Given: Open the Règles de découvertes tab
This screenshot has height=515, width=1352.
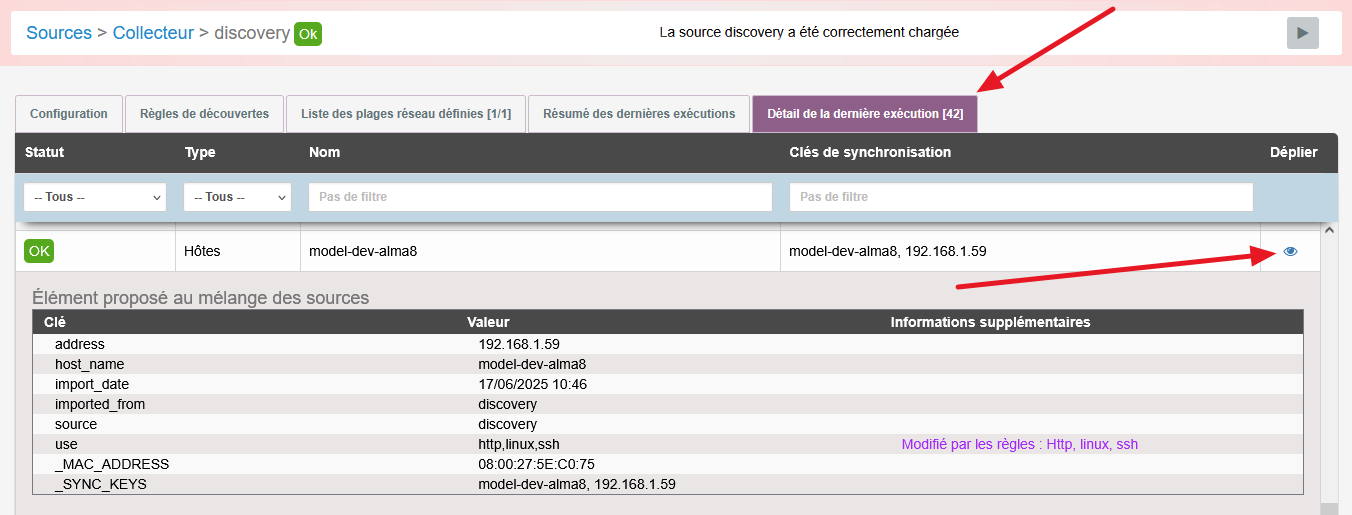Looking at the screenshot, I should [x=204, y=114].
